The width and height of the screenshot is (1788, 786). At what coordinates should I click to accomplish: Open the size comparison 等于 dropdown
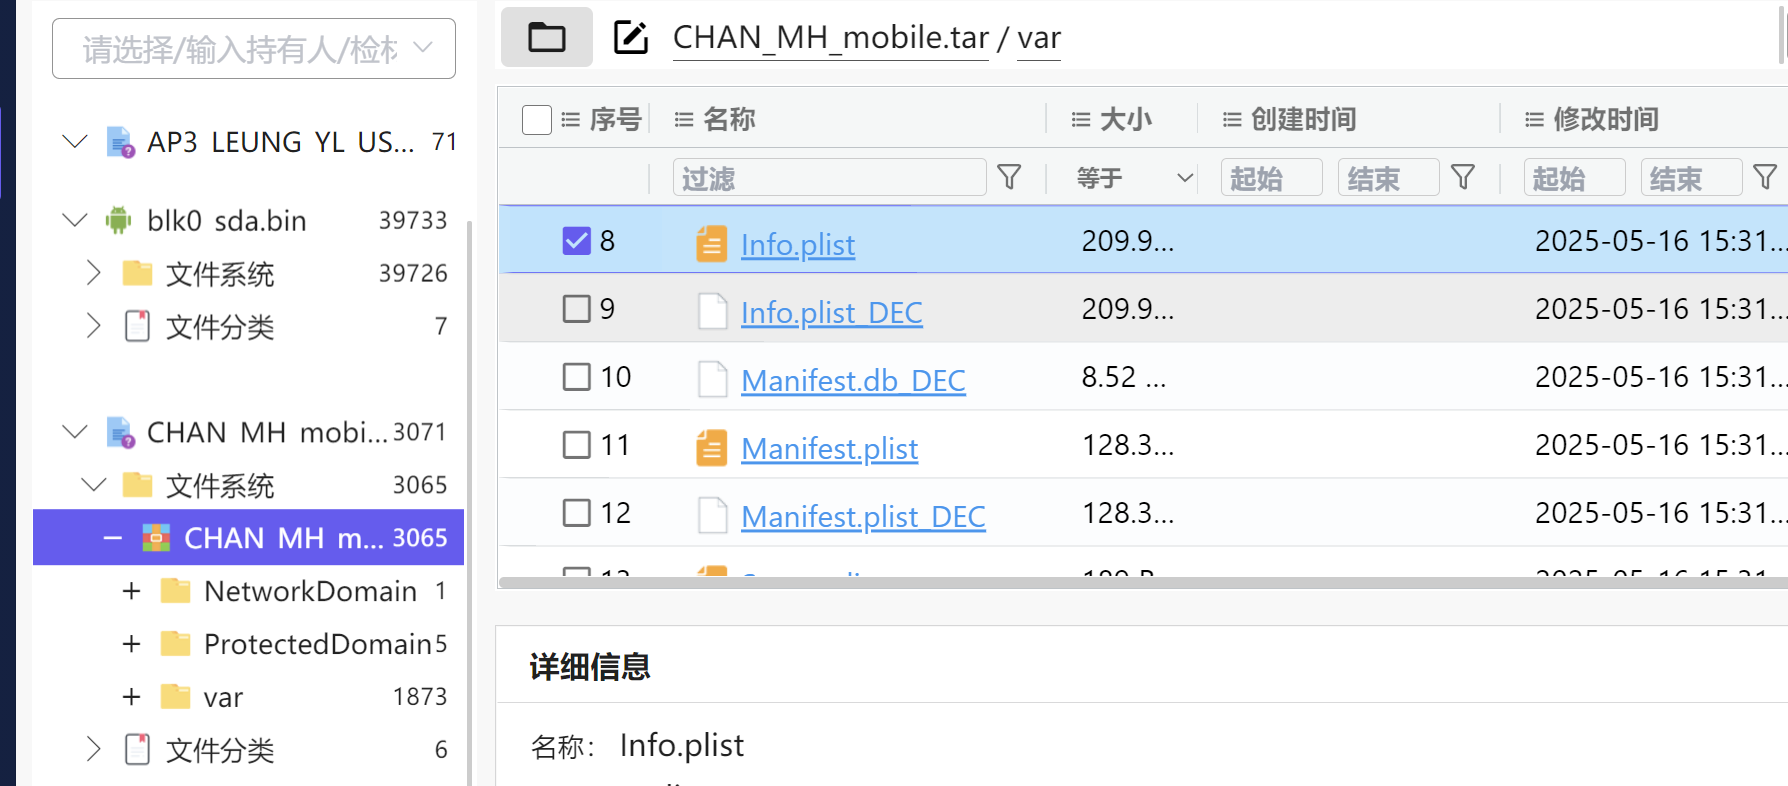click(x=1135, y=178)
